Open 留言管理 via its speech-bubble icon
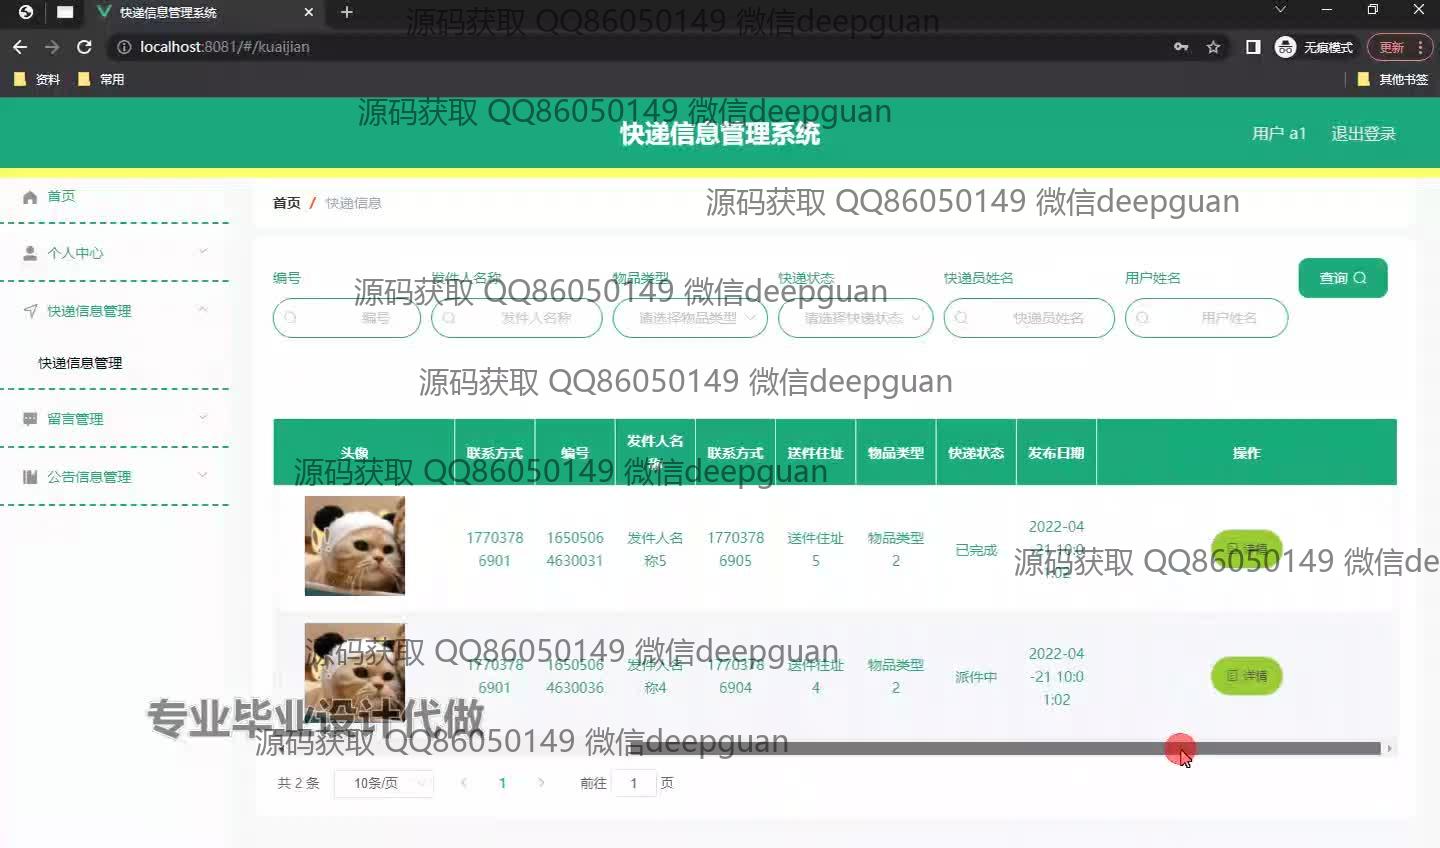1440x848 pixels. point(29,418)
